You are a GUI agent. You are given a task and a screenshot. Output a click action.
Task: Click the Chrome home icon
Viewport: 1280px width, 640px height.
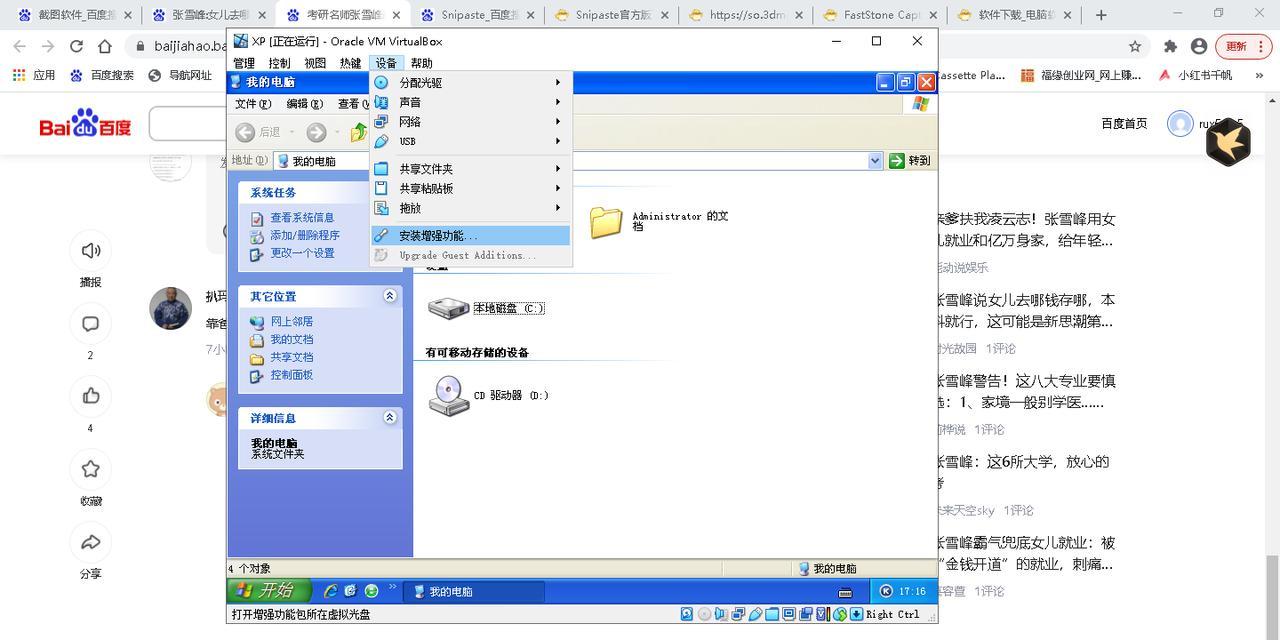pos(105,46)
